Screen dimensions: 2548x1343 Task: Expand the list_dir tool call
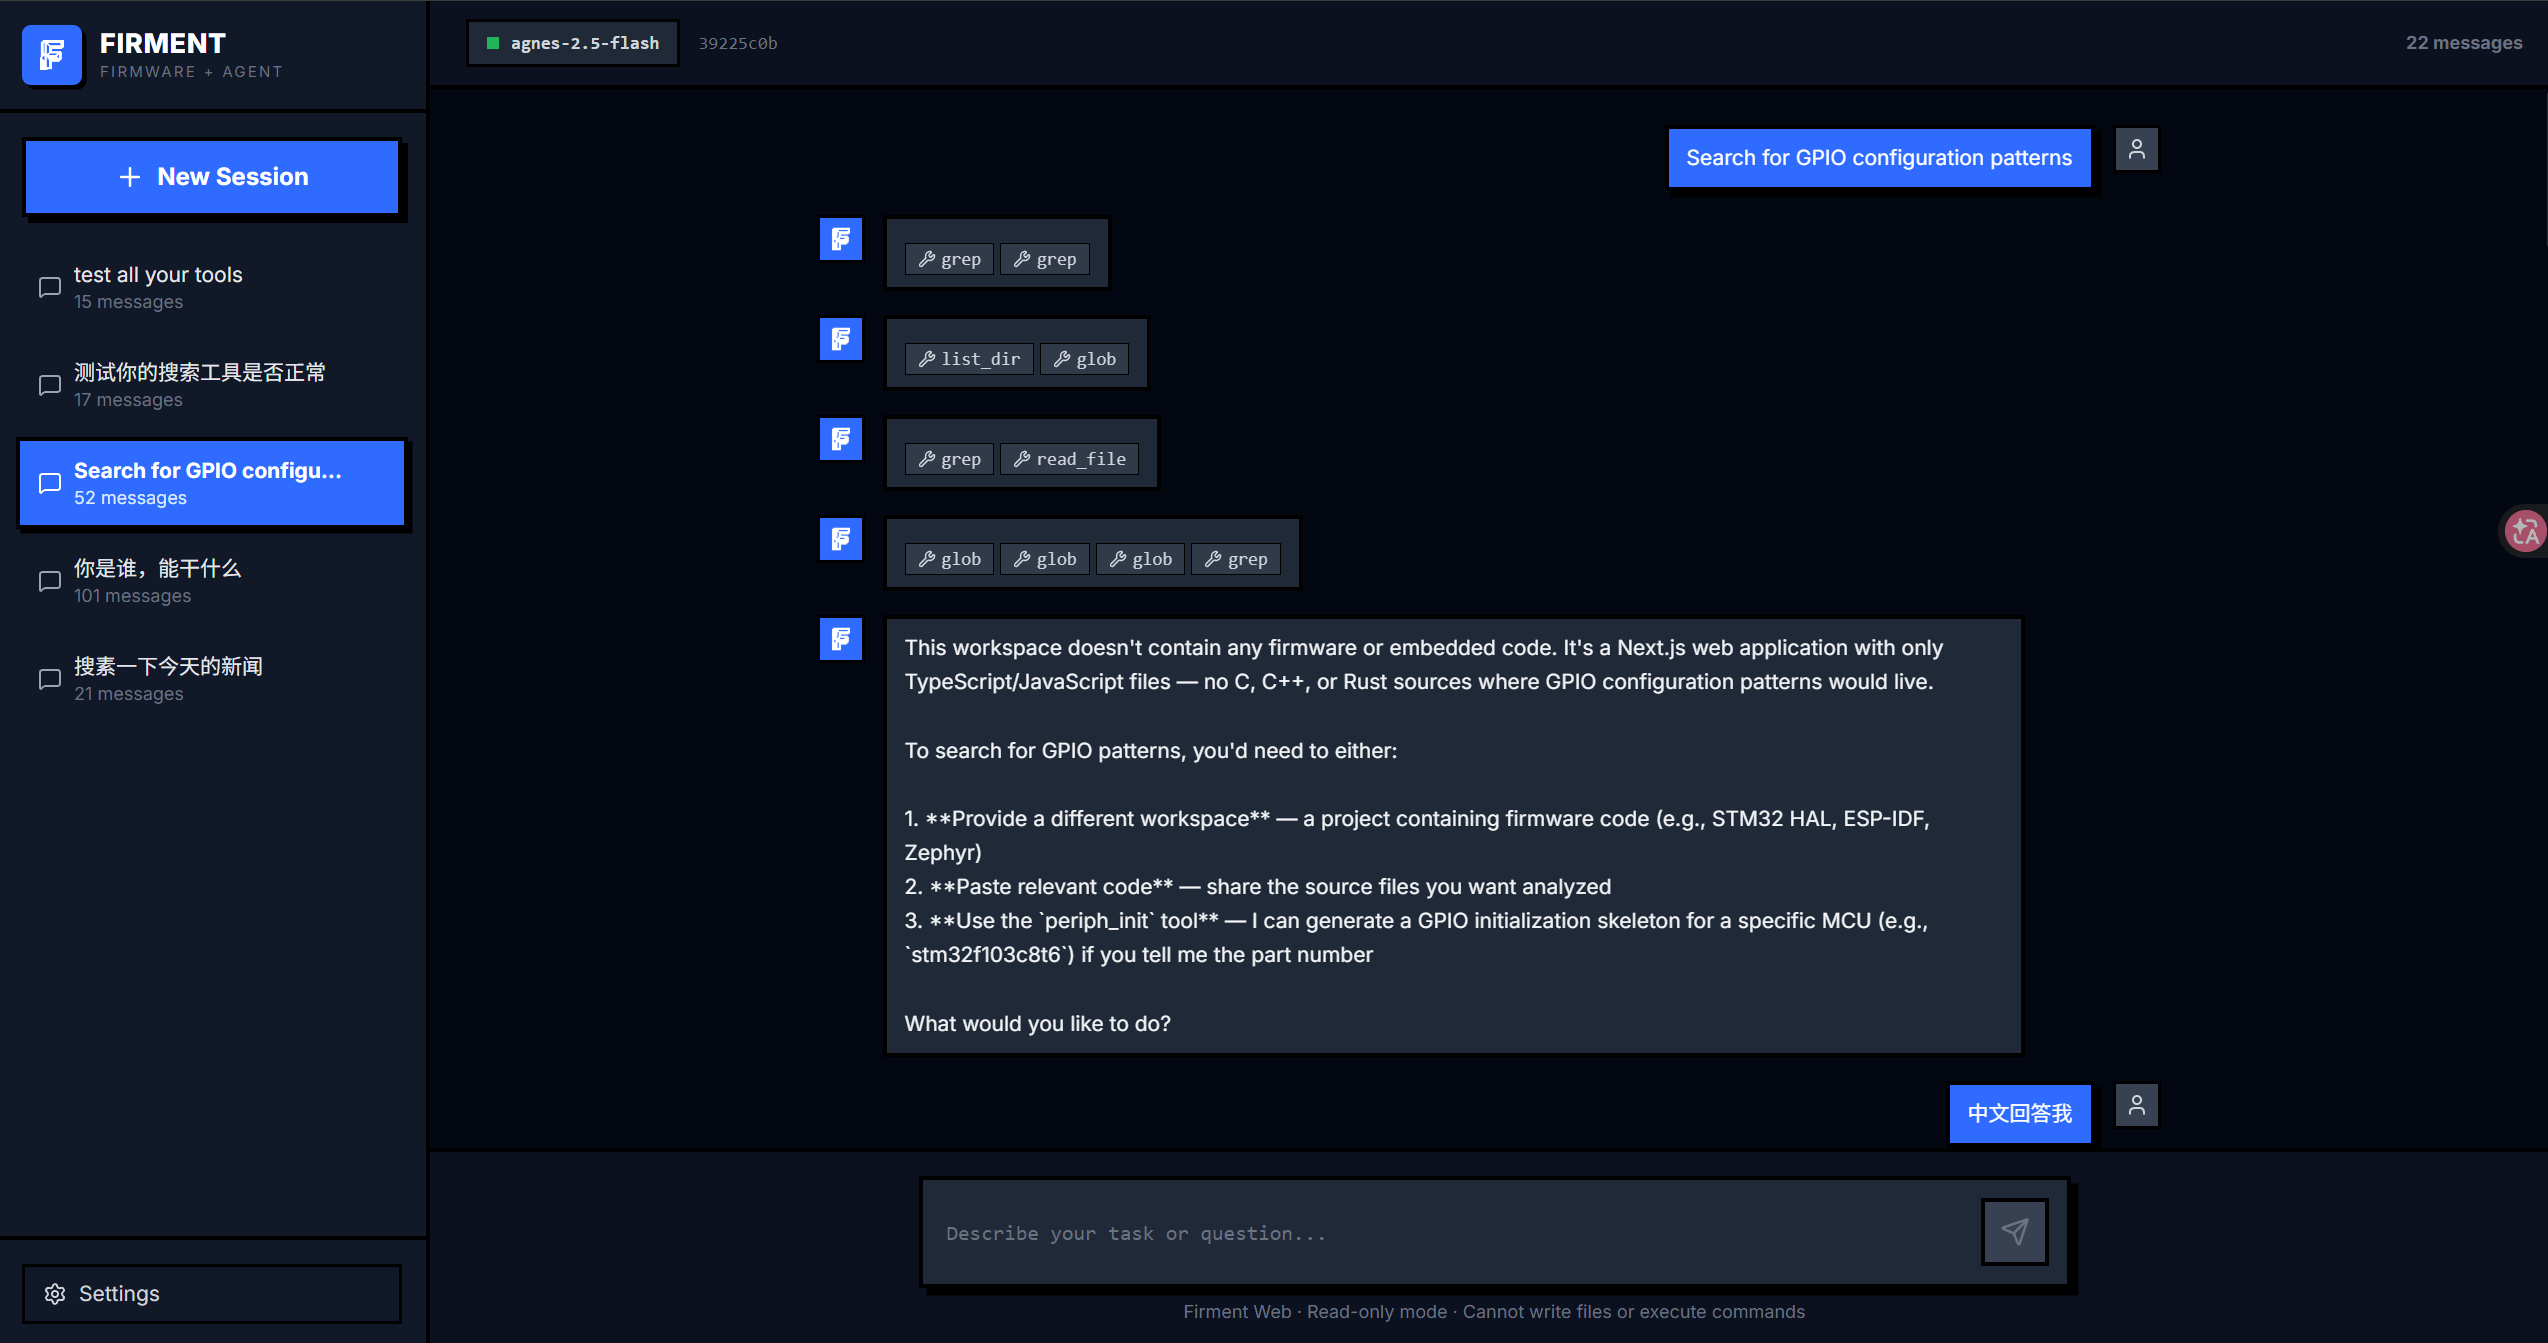pyautogui.click(x=969, y=359)
